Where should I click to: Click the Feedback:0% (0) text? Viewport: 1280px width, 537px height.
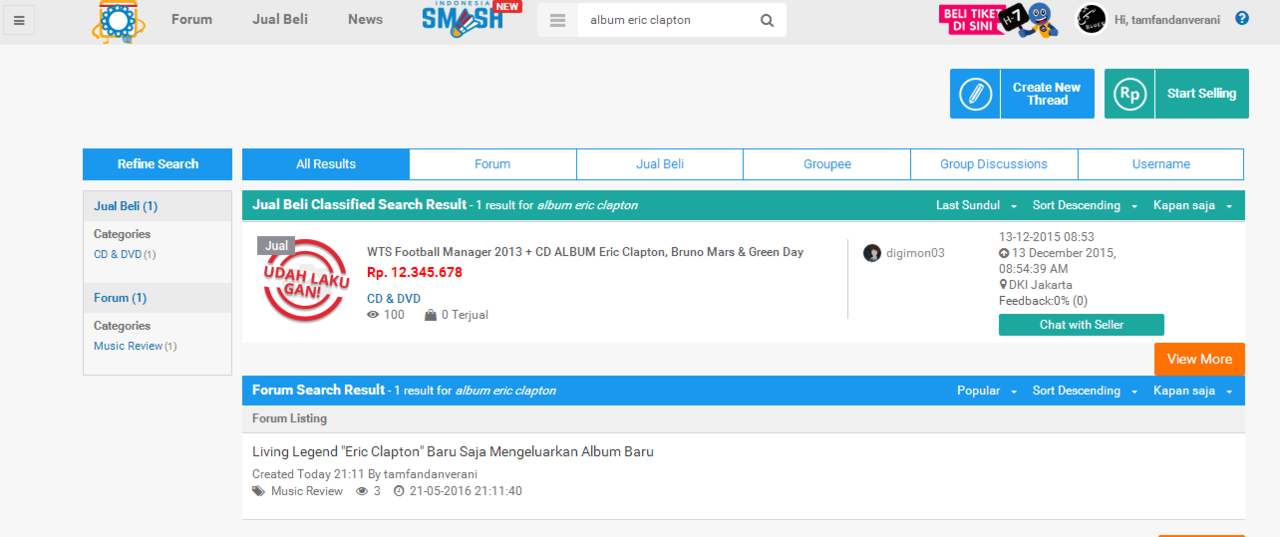coord(1043,301)
